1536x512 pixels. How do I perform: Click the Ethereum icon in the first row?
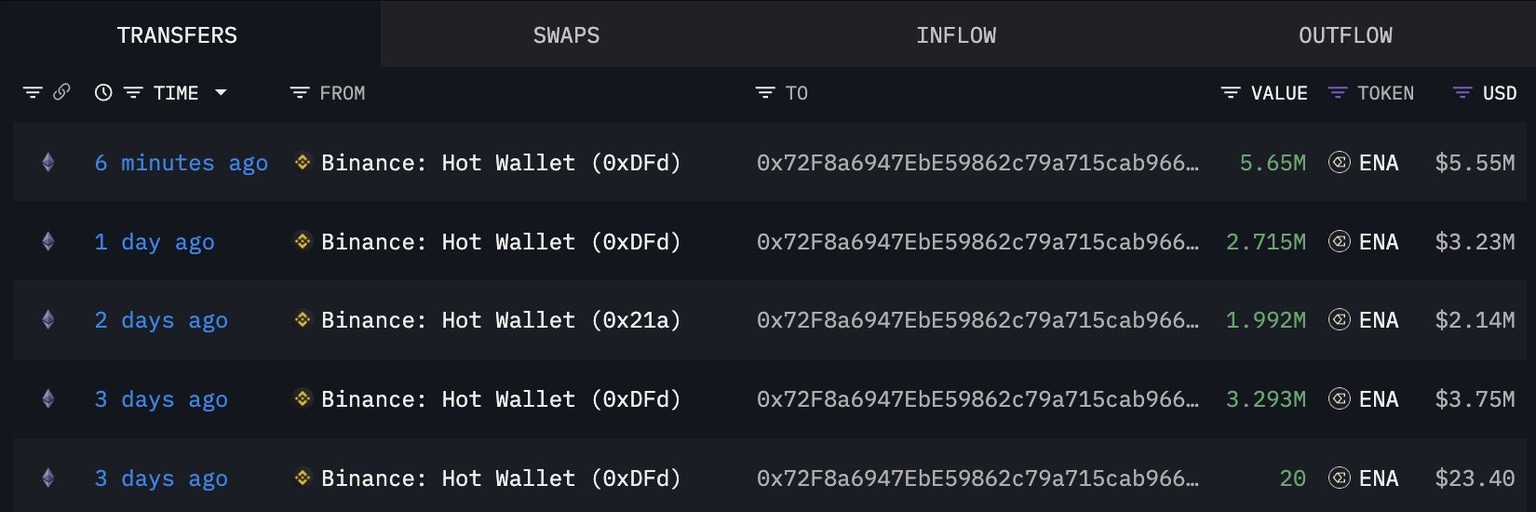click(x=48, y=162)
